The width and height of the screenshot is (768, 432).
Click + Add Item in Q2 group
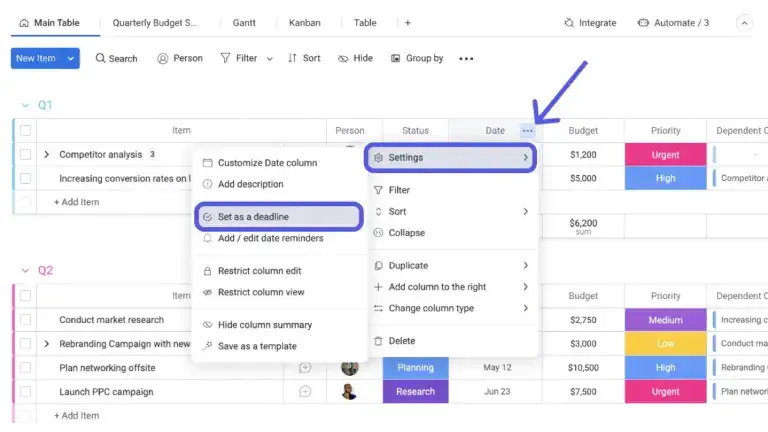76,415
